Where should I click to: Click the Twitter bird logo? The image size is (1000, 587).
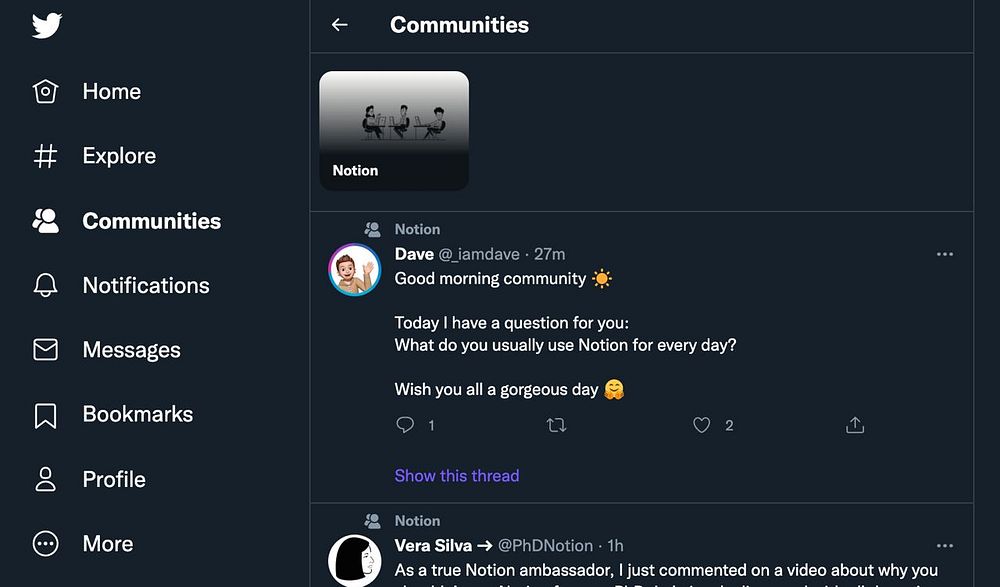[47, 25]
